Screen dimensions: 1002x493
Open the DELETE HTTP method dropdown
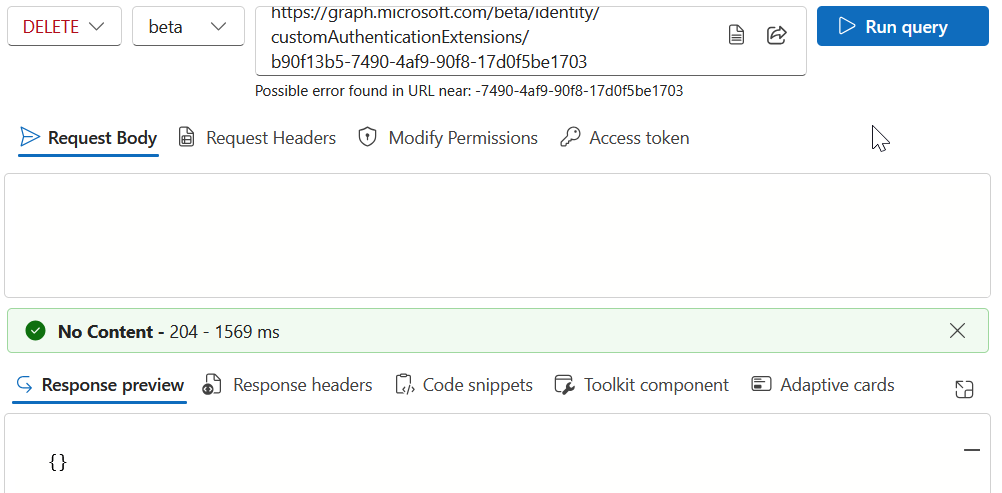click(64, 26)
